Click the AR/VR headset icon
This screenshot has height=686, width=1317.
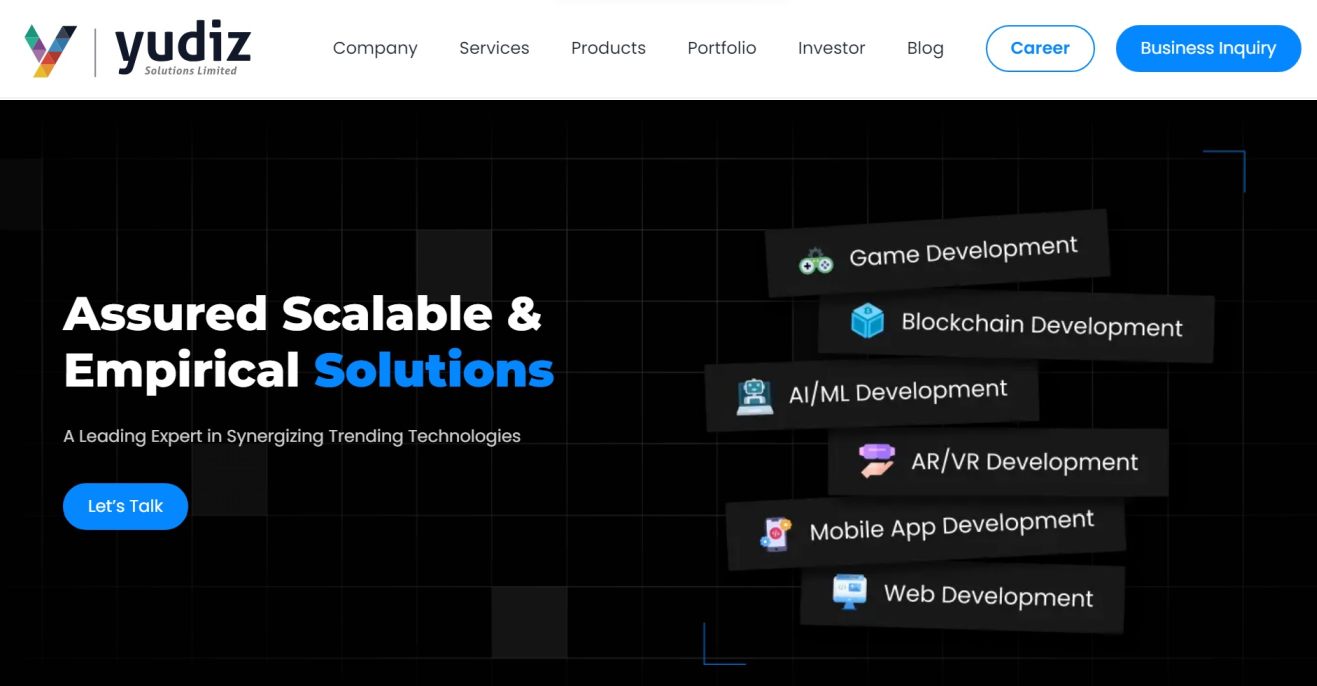tap(877, 460)
